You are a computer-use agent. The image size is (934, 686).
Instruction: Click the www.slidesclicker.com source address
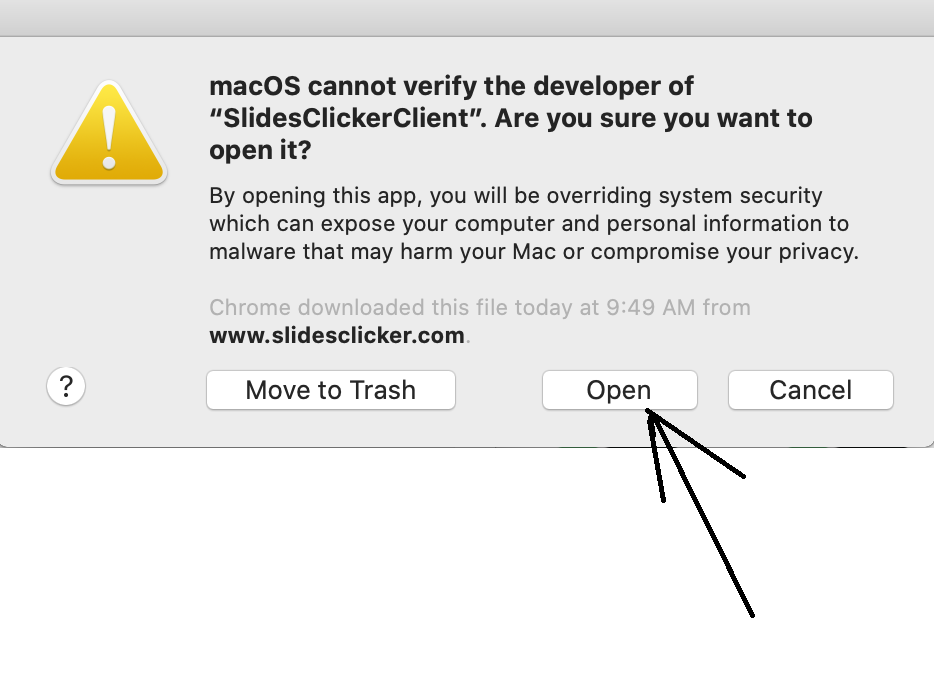pyautogui.click(x=337, y=335)
